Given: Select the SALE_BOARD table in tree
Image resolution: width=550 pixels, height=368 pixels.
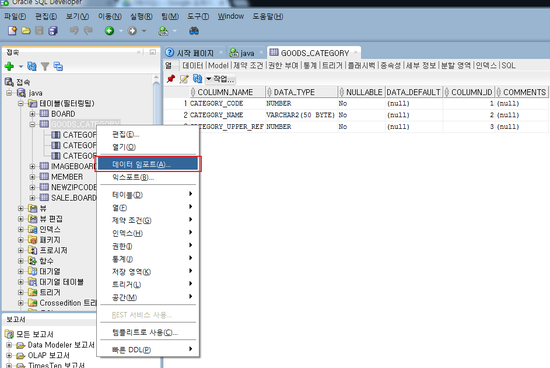Looking at the screenshot, I should coord(74,198).
